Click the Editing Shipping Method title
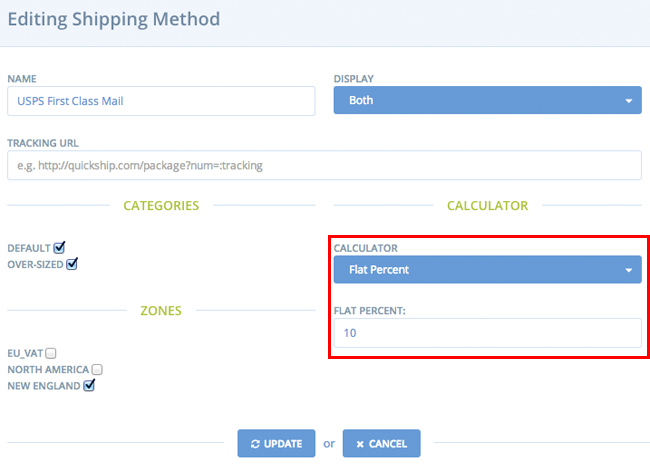This screenshot has height=471, width=650. 114,19
